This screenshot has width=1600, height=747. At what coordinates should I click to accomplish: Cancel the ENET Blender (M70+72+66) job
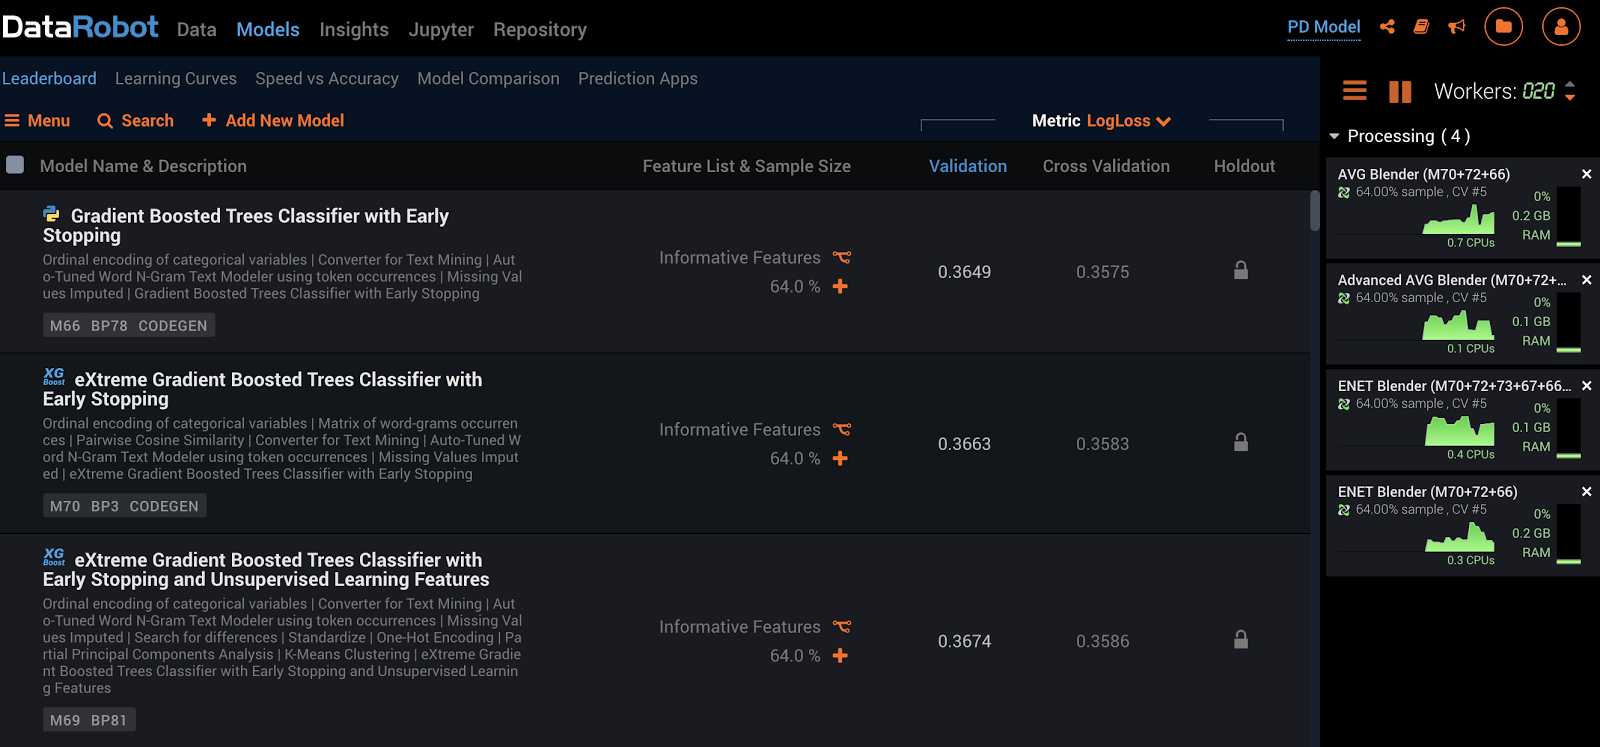point(1586,492)
